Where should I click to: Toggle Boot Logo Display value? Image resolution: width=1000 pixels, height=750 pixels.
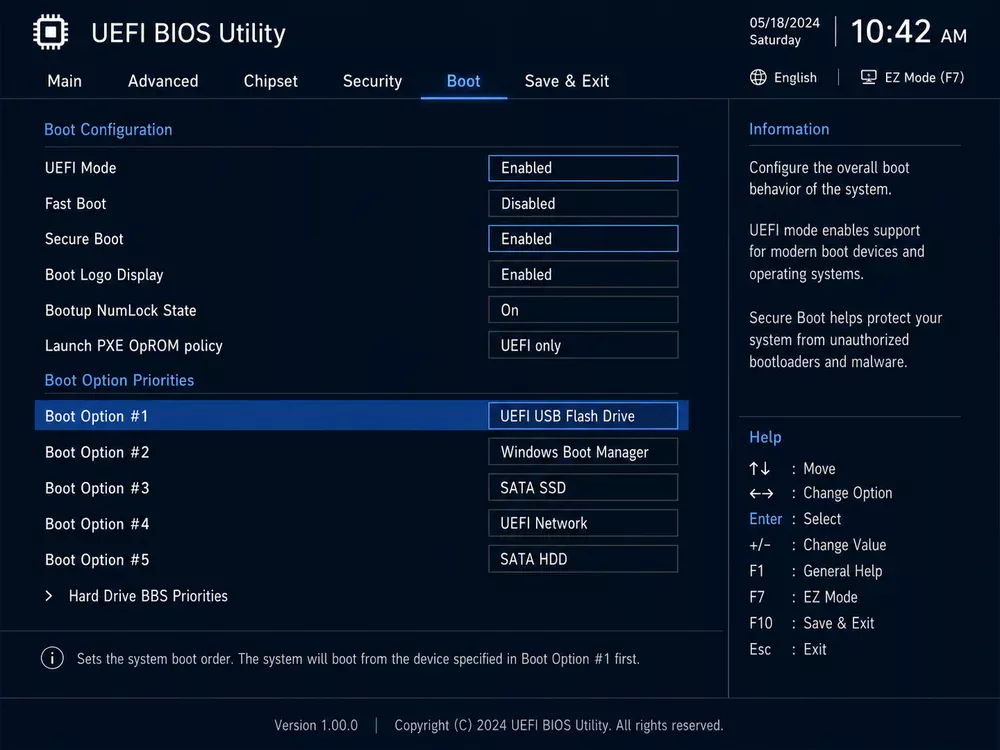[583, 274]
